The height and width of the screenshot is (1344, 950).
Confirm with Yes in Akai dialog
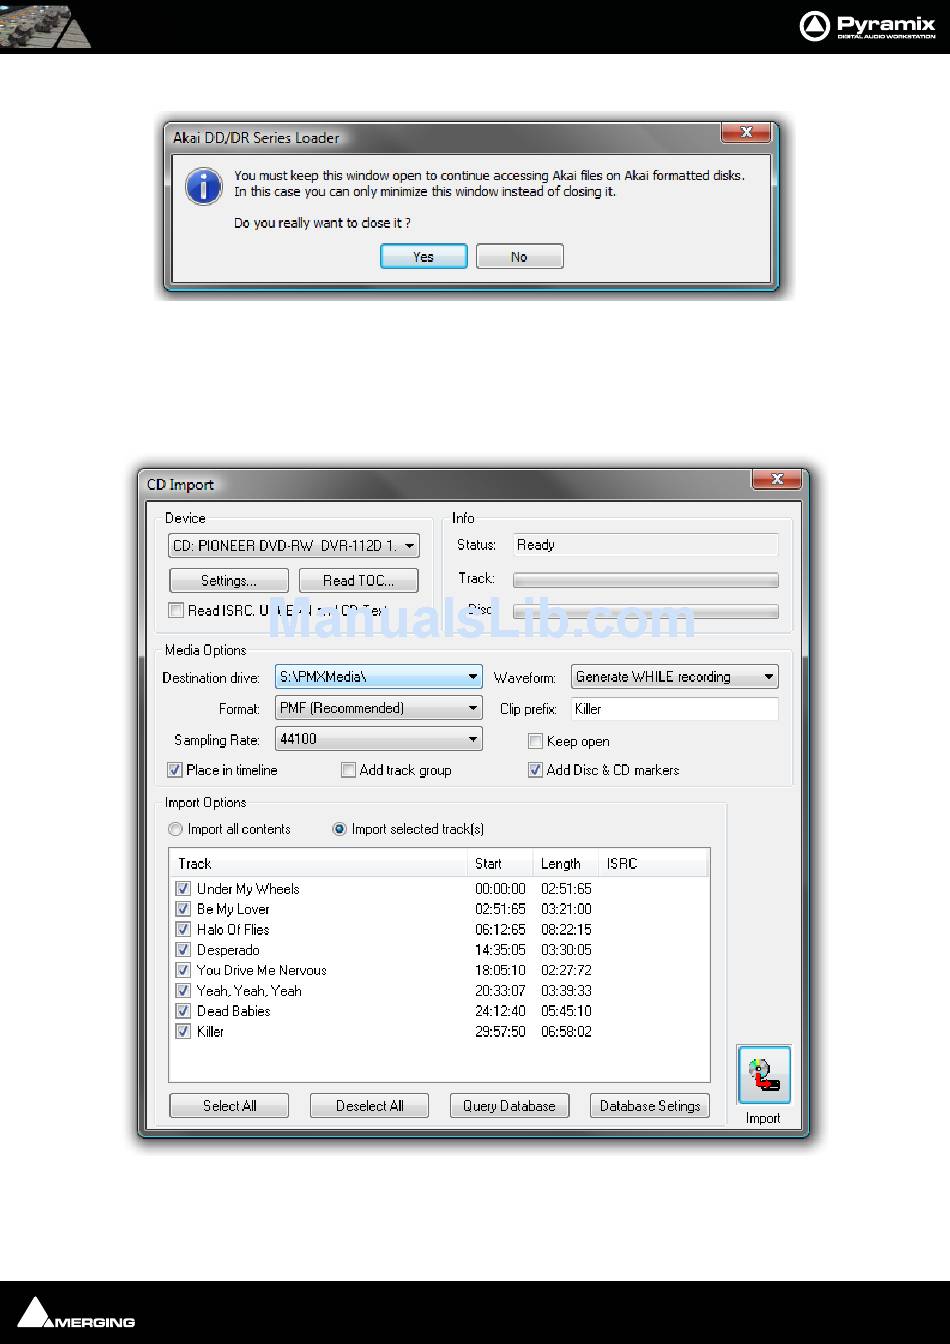point(423,257)
